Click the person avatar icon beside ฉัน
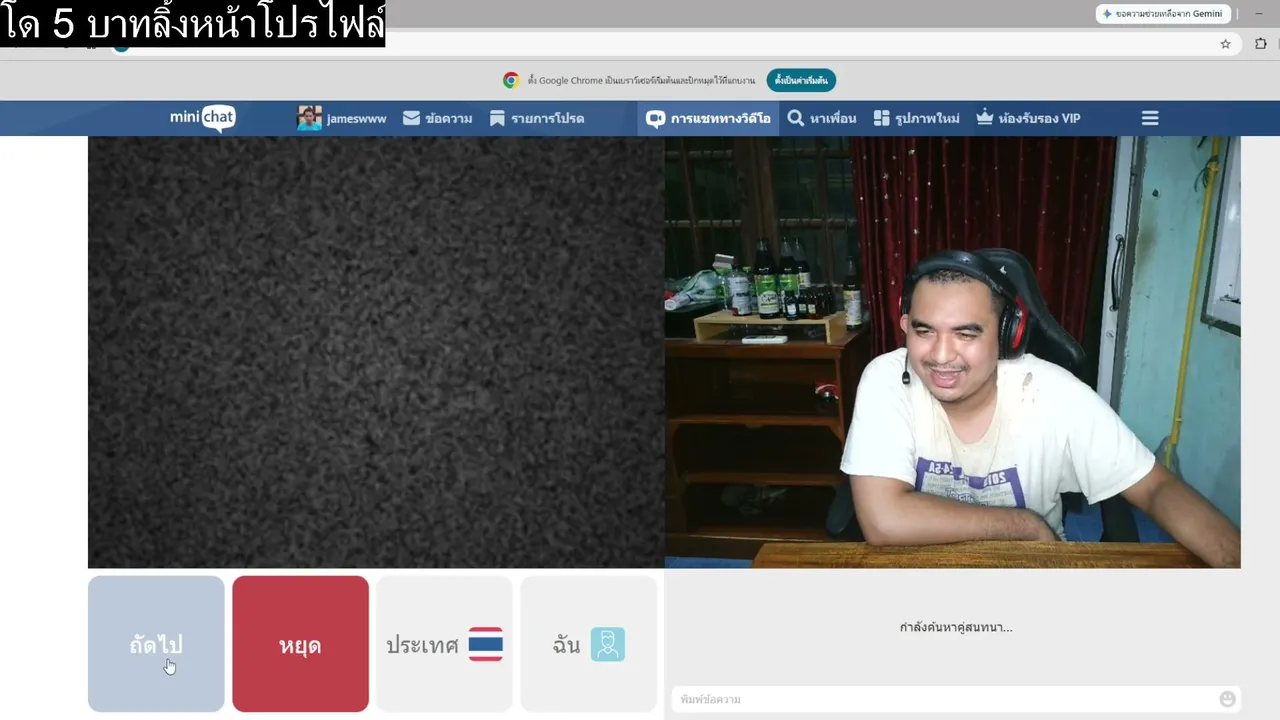 [x=607, y=644]
